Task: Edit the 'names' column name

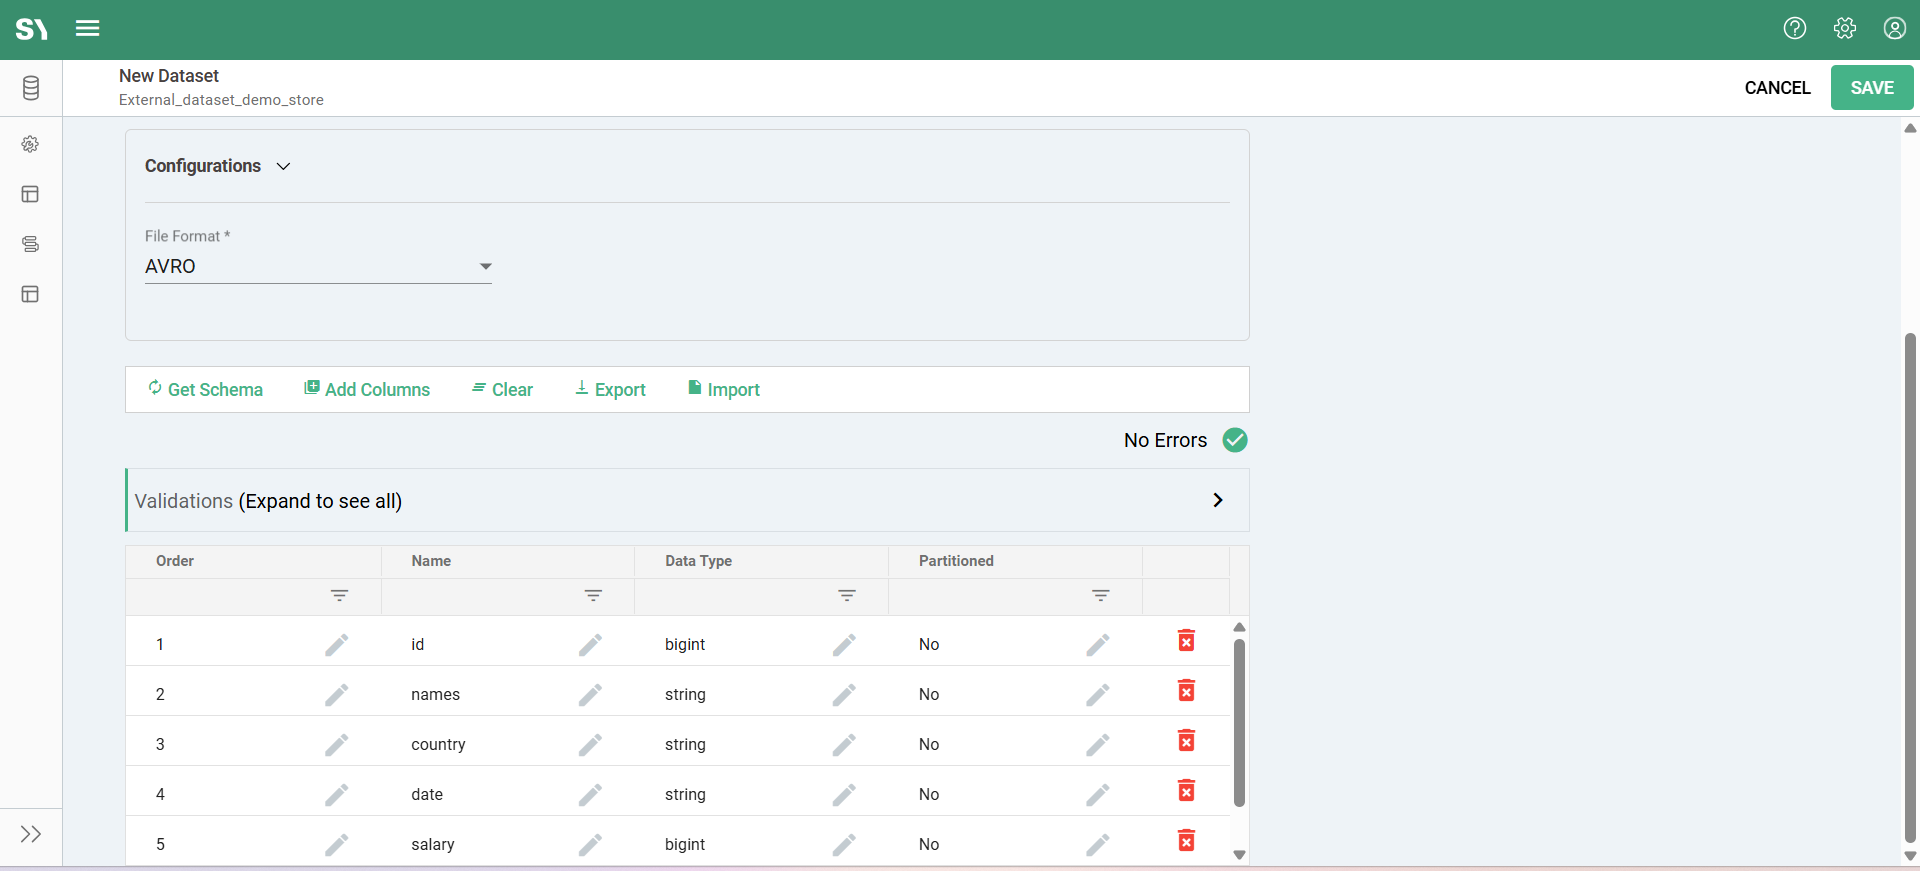Action: pyautogui.click(x=590, y=694)
